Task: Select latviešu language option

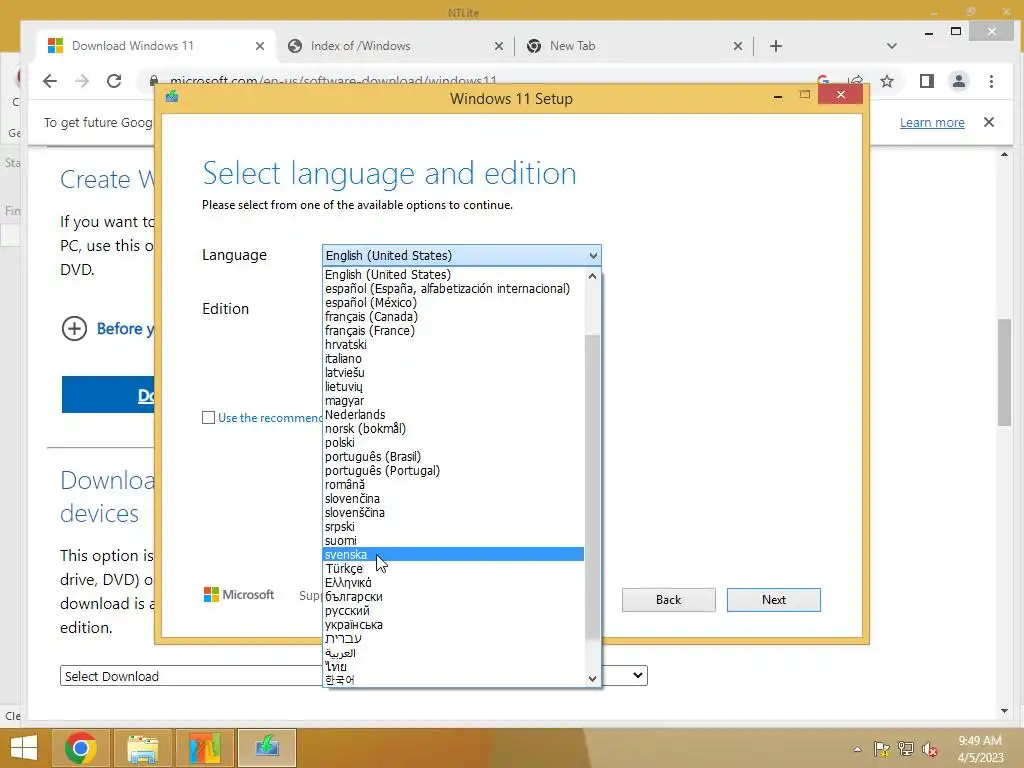Action: click(454, 373)
